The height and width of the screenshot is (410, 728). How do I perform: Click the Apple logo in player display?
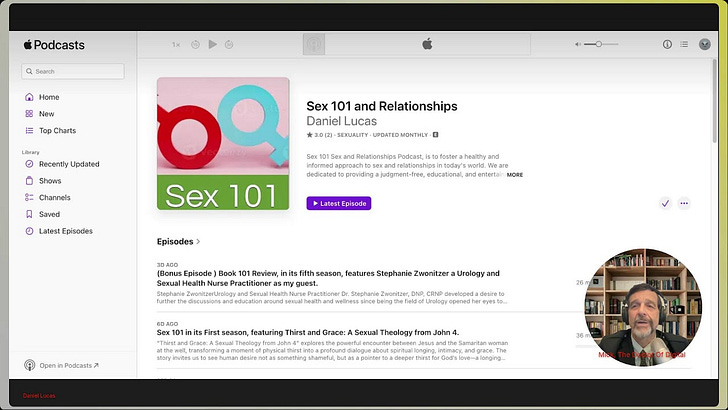point(427,44)
